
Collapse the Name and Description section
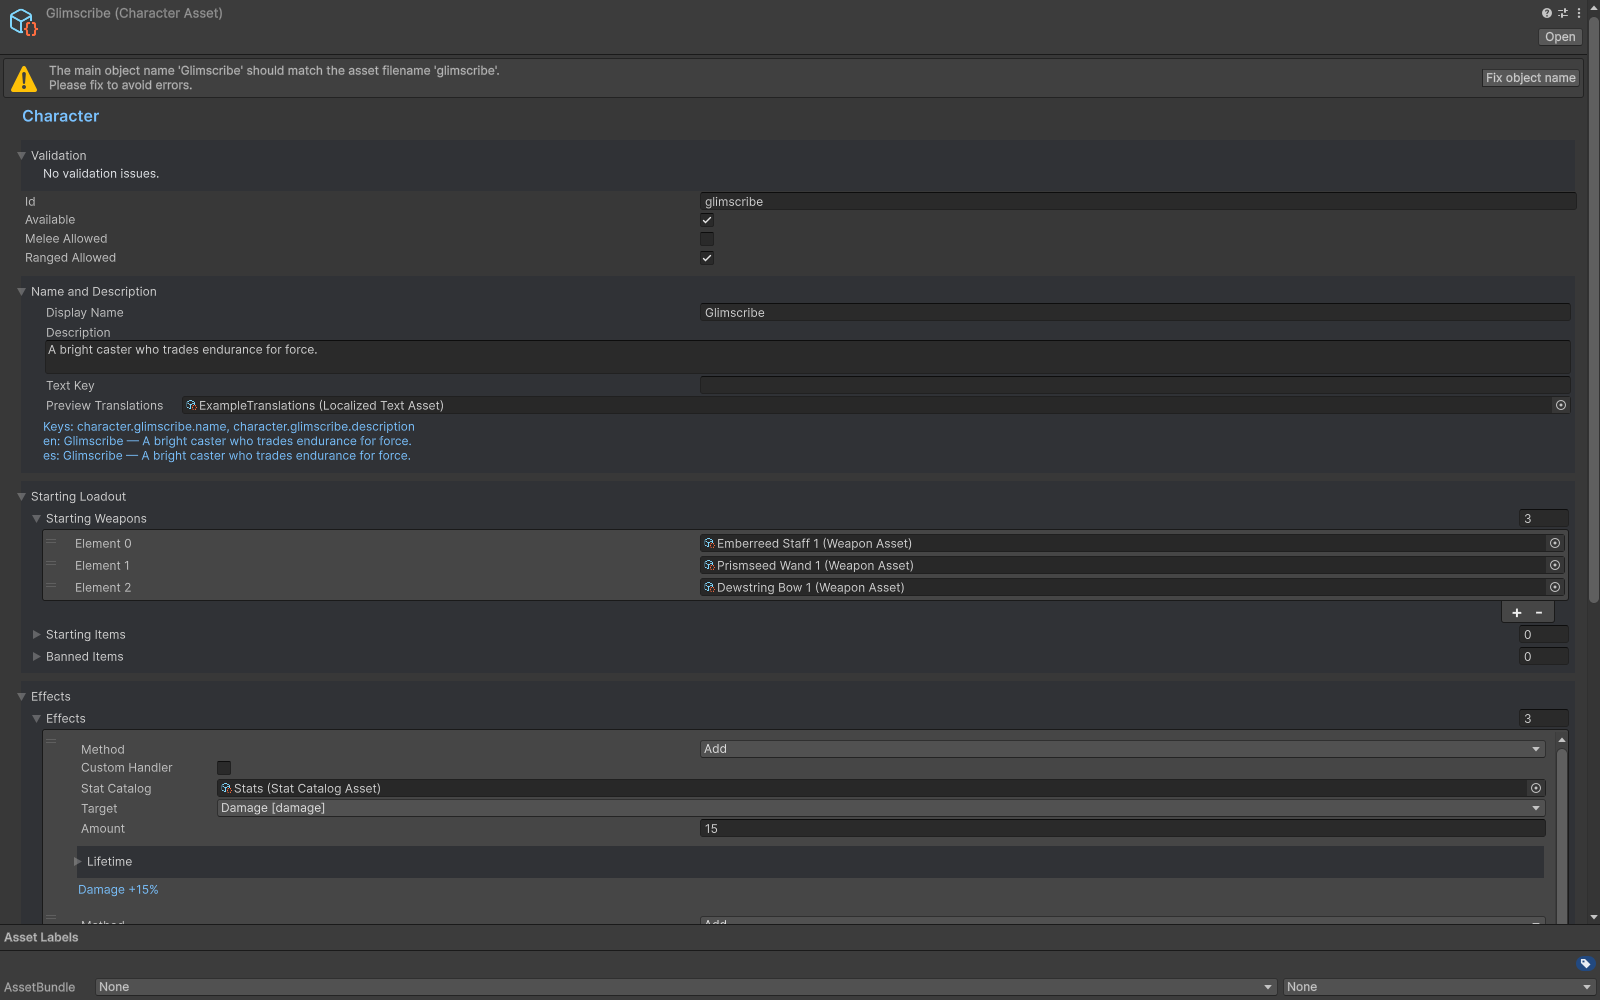tap(21, 292)
